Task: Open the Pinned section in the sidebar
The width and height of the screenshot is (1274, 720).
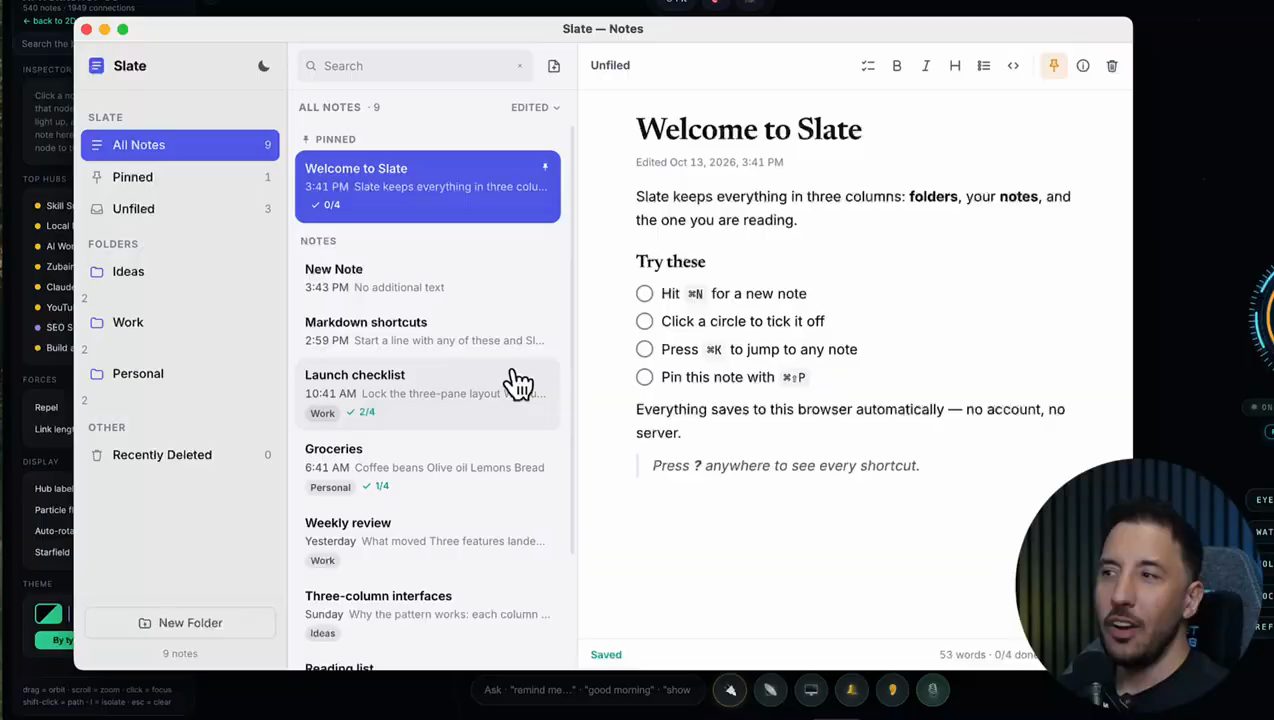Action: (180, 177)
